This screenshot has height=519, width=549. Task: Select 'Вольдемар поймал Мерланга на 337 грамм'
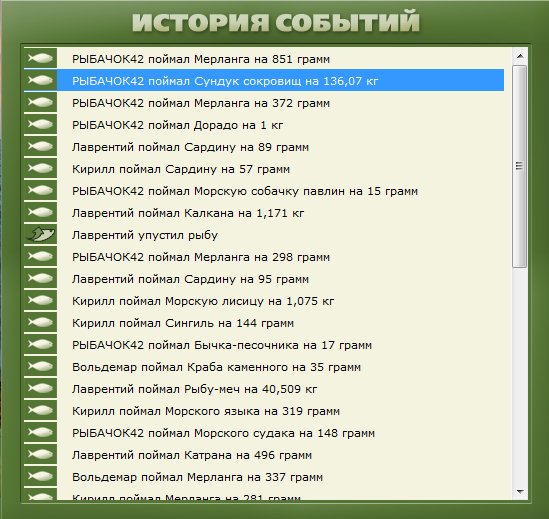point(197,478)
